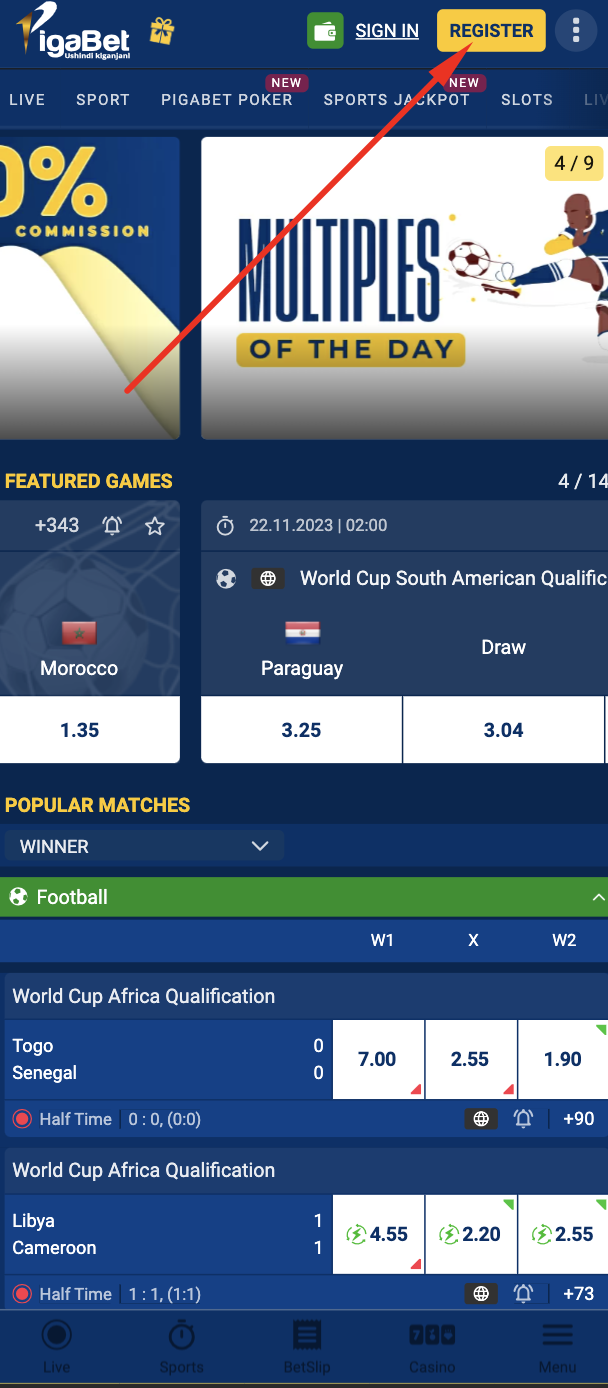This screenshot has width=608, height=1388.
Task: Favorite the Morocco match with star
Action: (x=155, y=526)
